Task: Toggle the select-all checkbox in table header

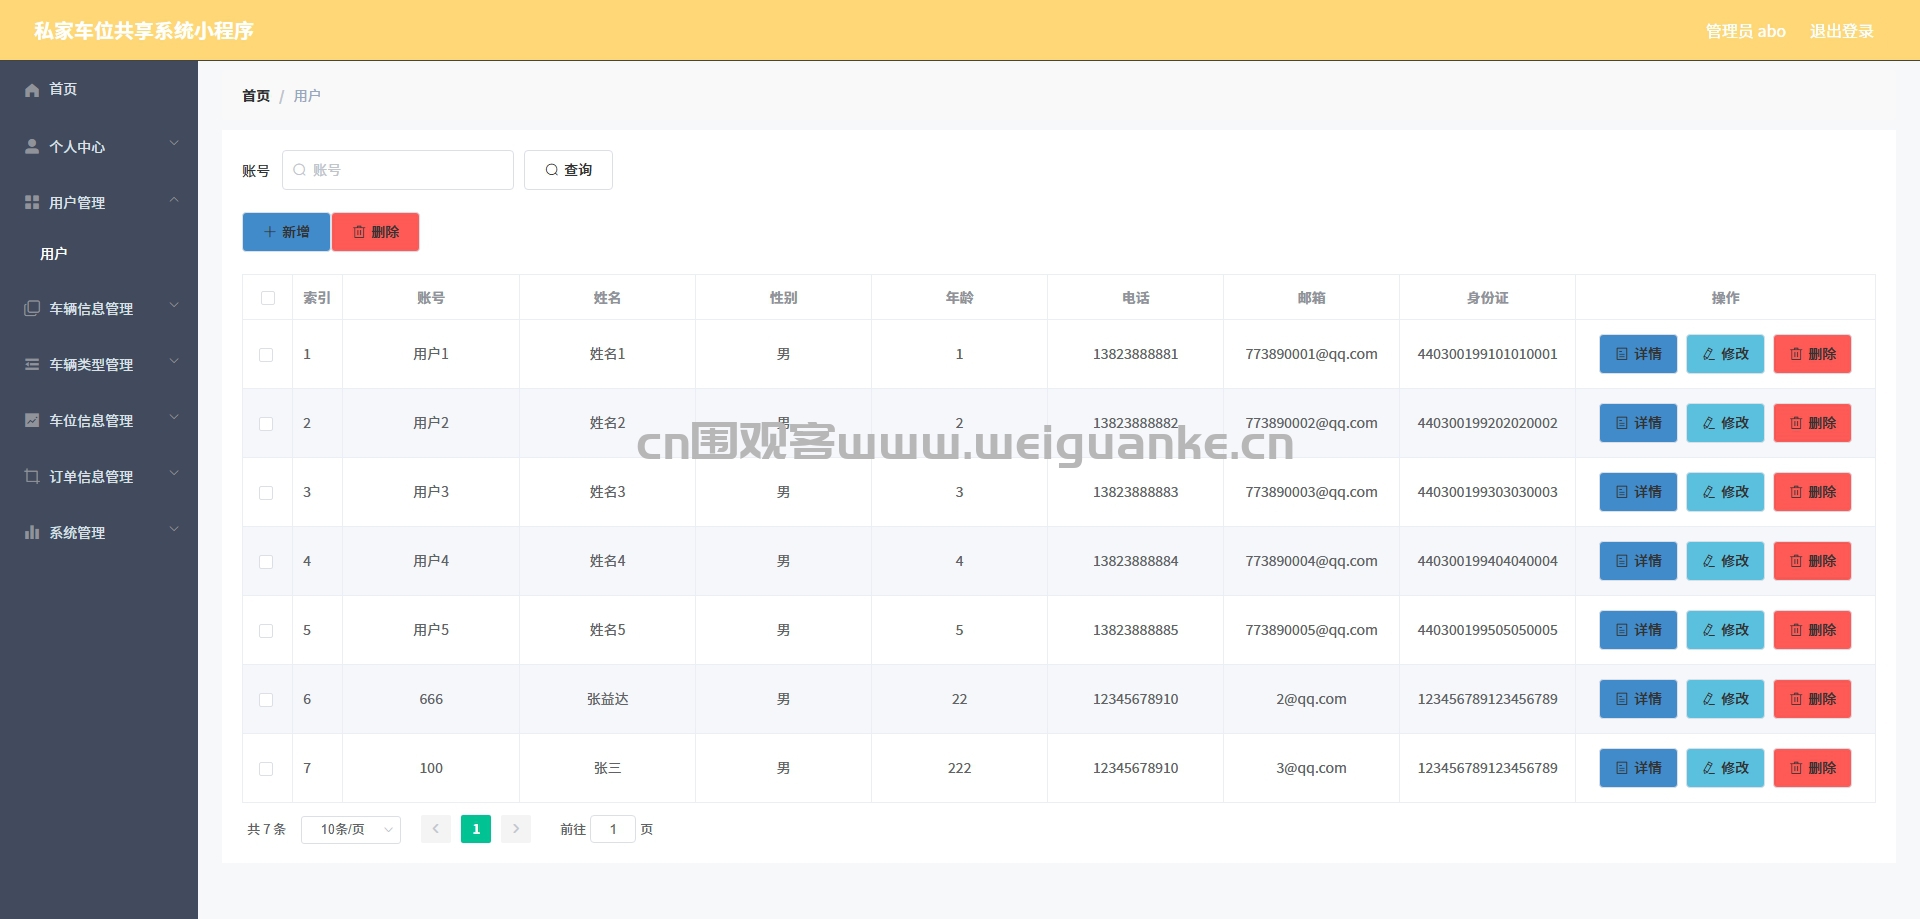Action: [267, 298]
